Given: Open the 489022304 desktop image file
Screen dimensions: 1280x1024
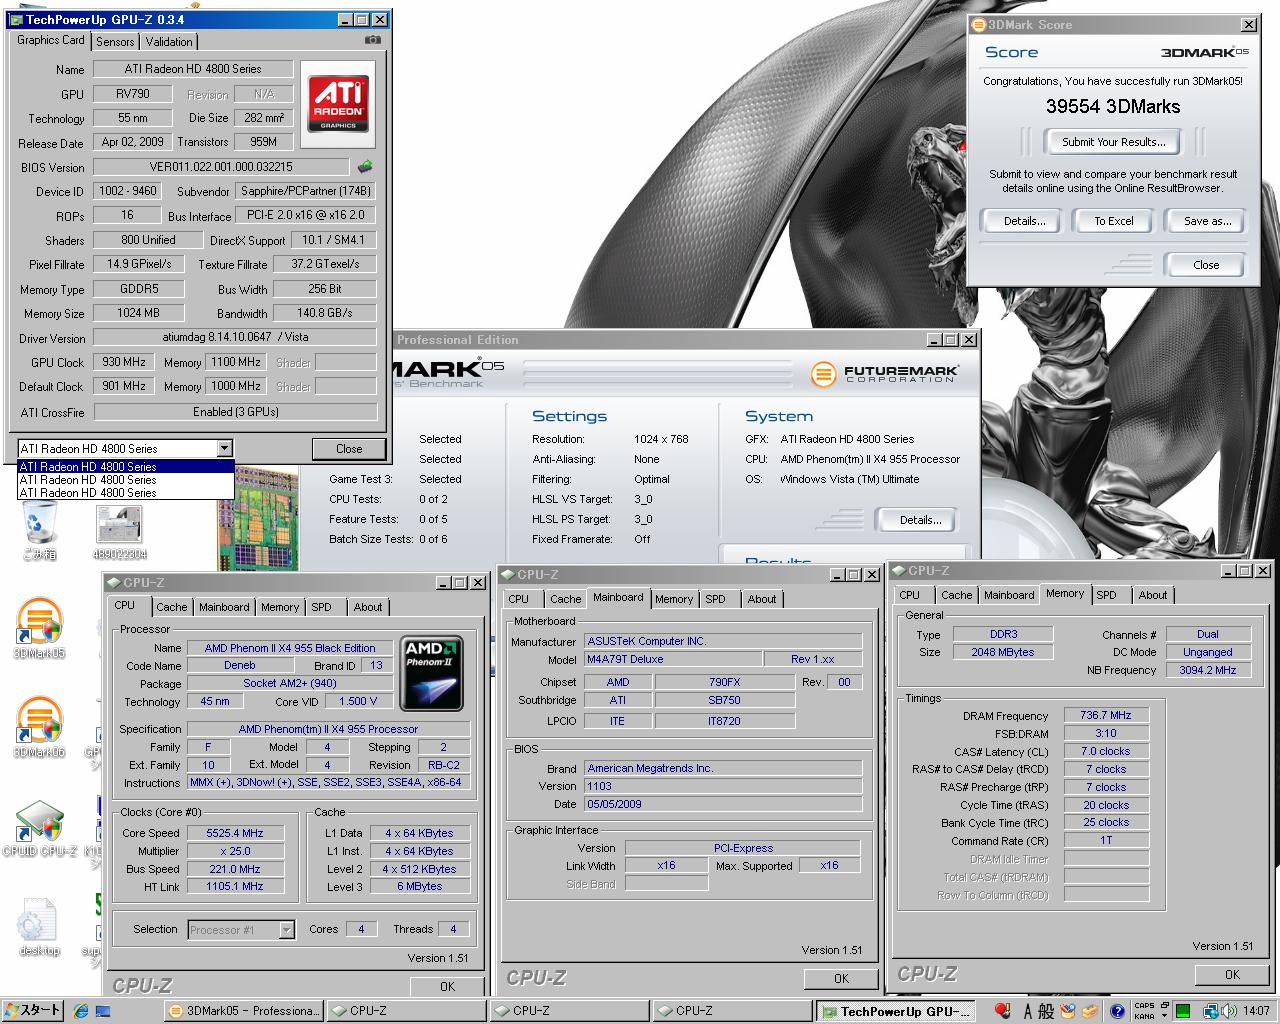Looking at the screenshot, I should (x=120, y=531).
